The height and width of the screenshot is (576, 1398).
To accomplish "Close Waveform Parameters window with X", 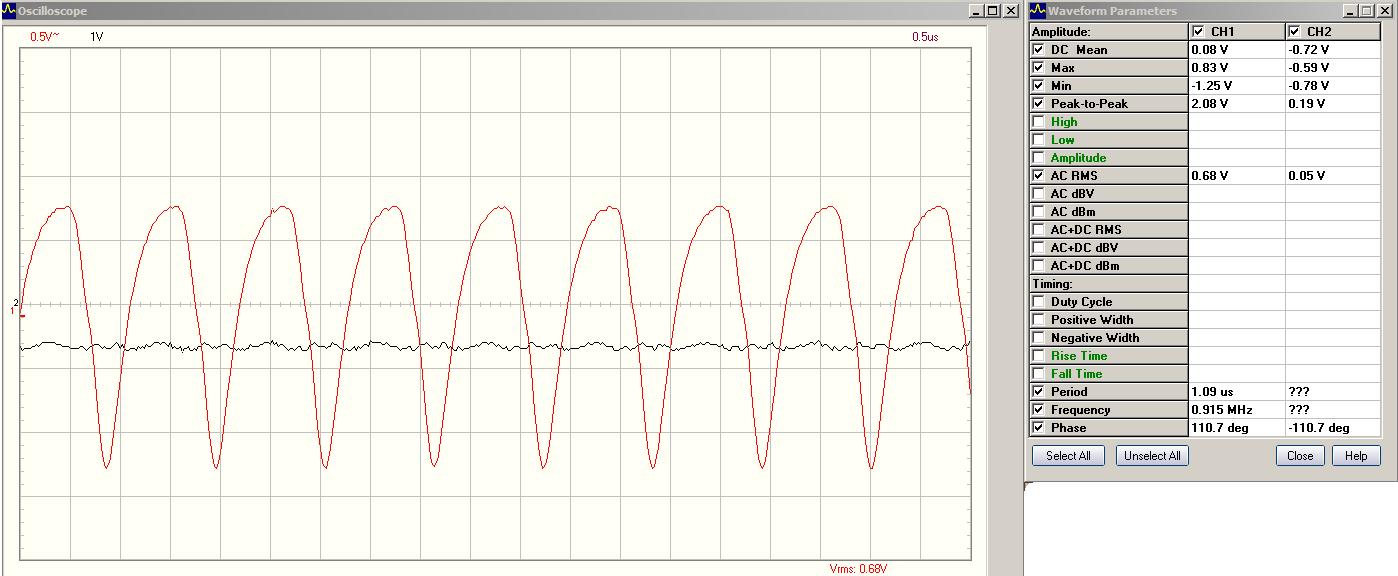I will pos(1384,11).
